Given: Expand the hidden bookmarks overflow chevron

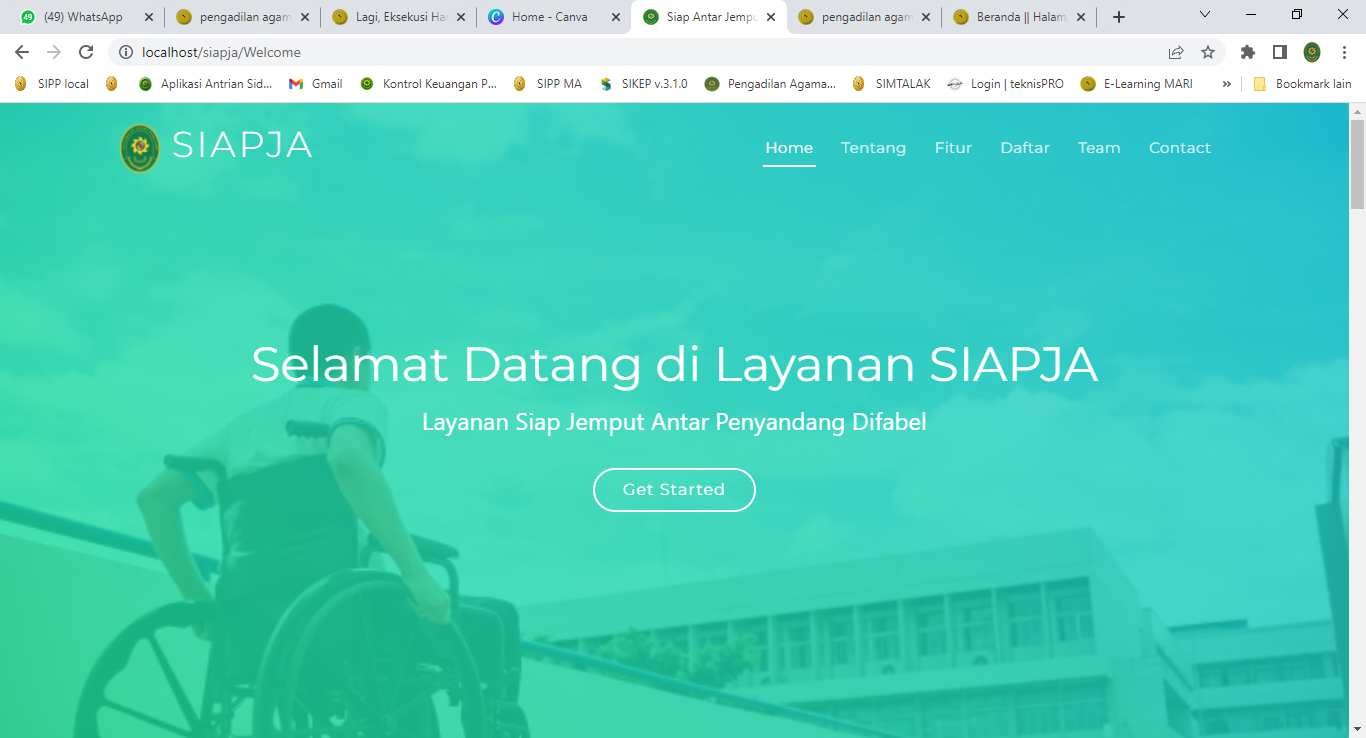Looking at the screenshot, I should 1227,84.
